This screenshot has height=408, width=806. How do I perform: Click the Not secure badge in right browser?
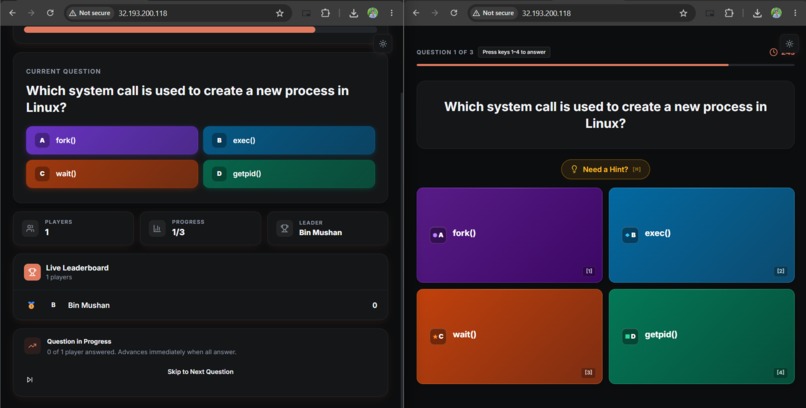coord(493,13)
